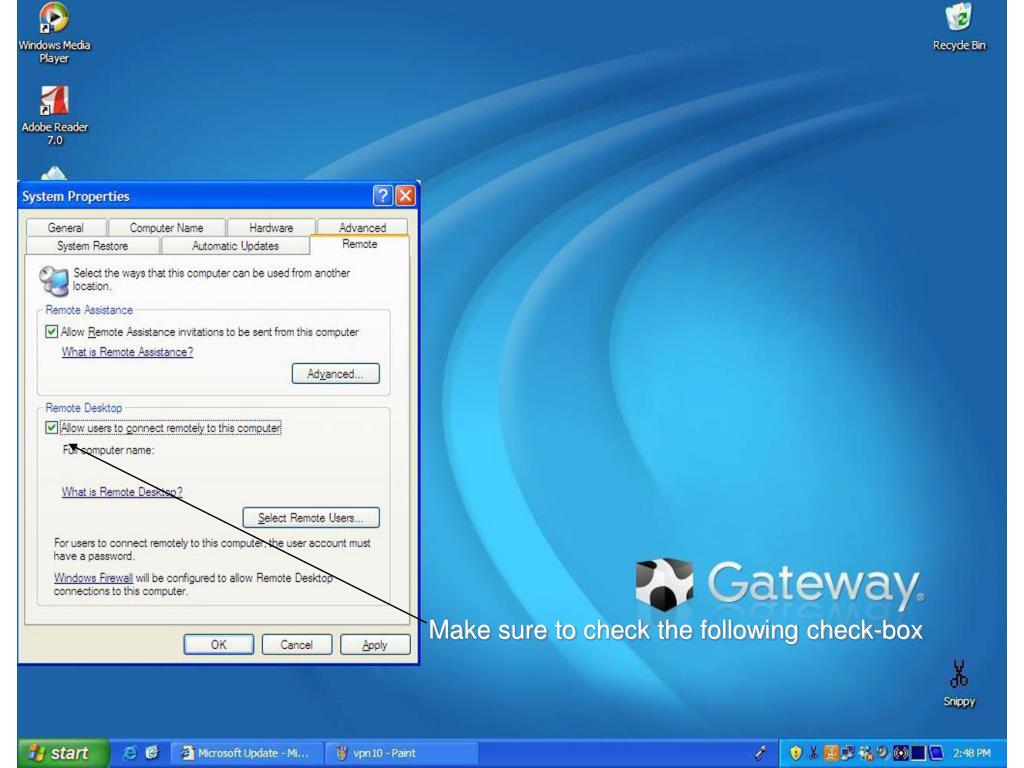Open Adobe Reader 7.0 desktop shortcut

pos(54,116)
